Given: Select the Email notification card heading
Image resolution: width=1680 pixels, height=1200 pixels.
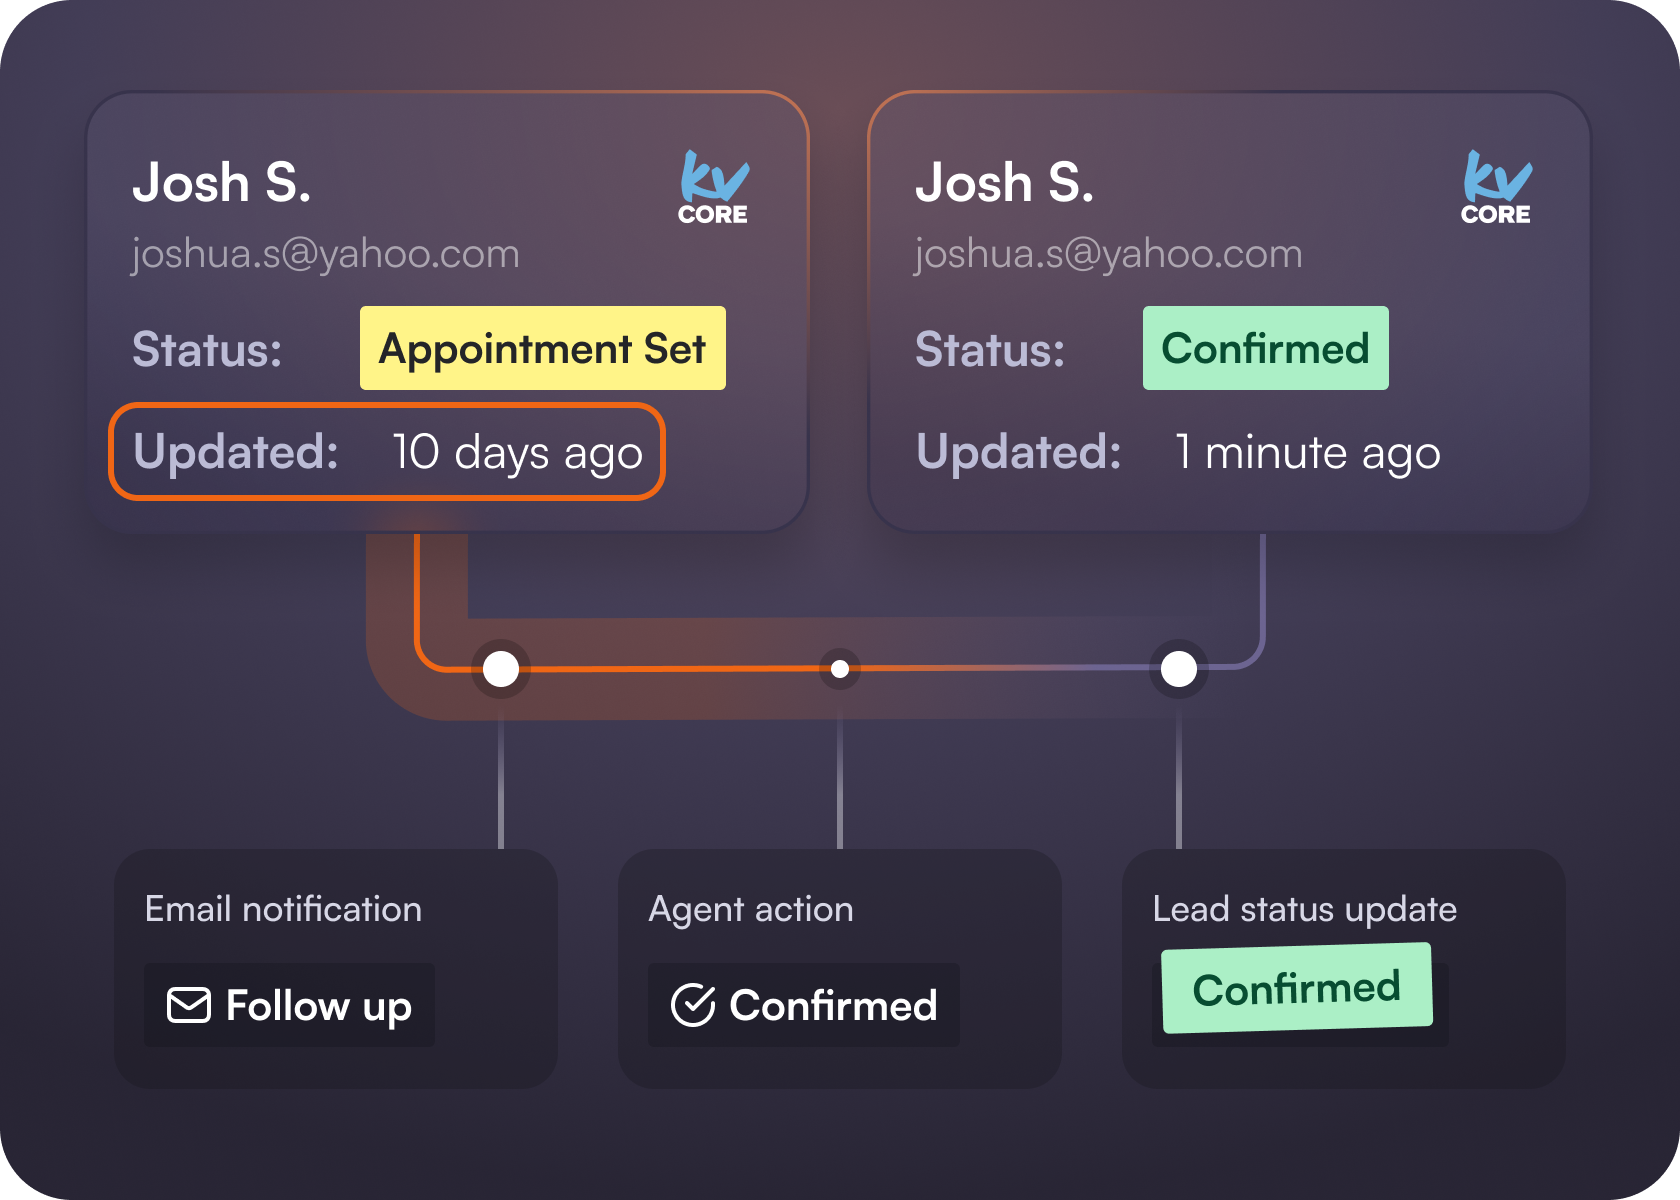Looking at the screenshot, I should [x=284, y=909].
